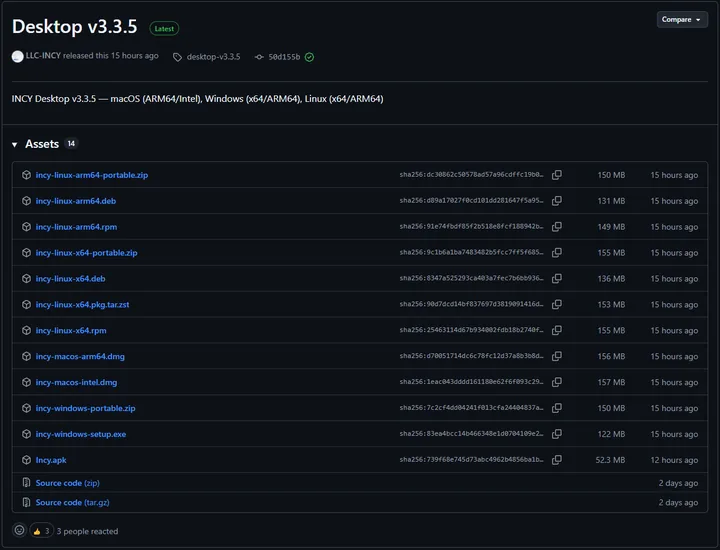The height and width of the screenshot is (550, 720).
Task: Click the sha256 text for incy-macos-intel.dmg
Action: click(471, 382)
